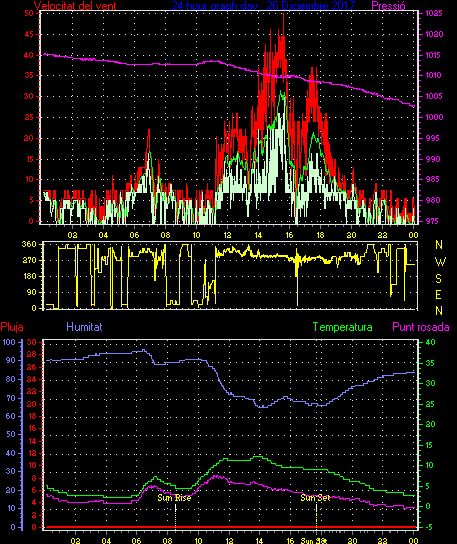Click the pressure value 1005
457x544 pixels.
click(434, 96)
